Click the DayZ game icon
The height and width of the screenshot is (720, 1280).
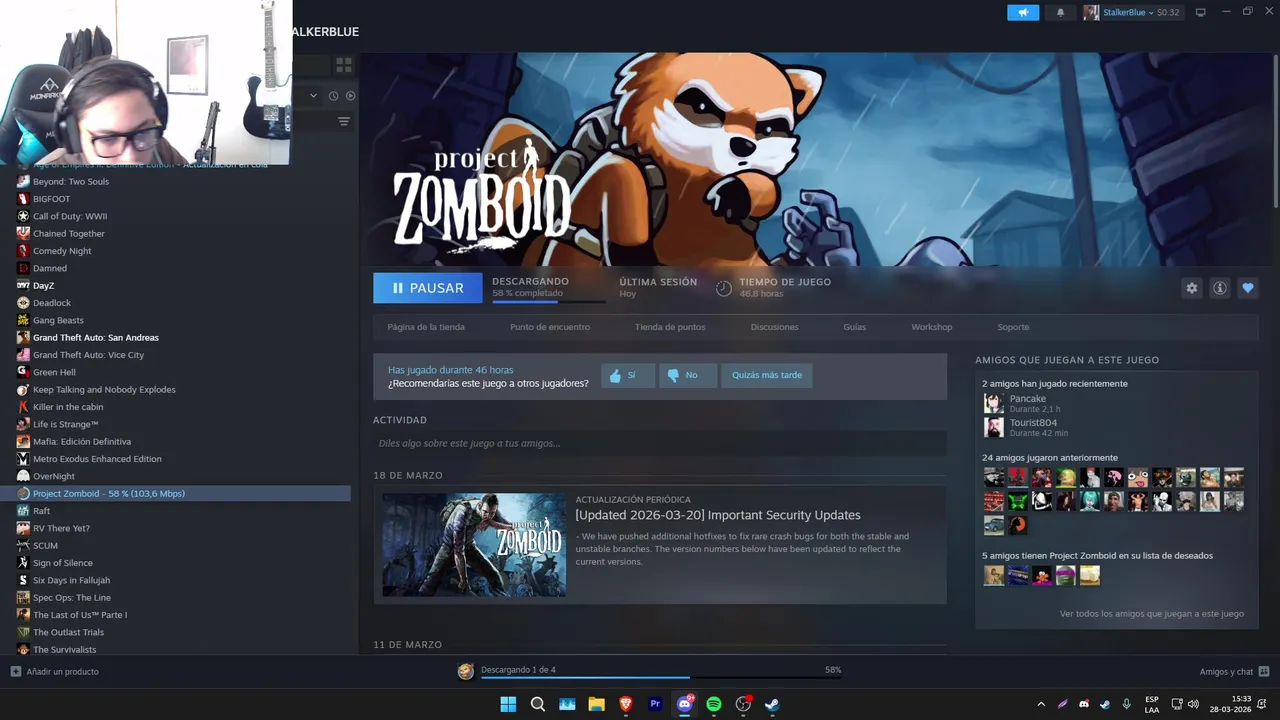point(24,285)
